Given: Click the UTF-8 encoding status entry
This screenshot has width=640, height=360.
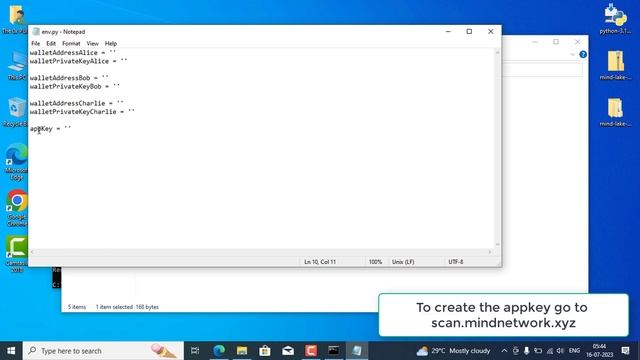Looking at the screenshot, I should [456, 262].
